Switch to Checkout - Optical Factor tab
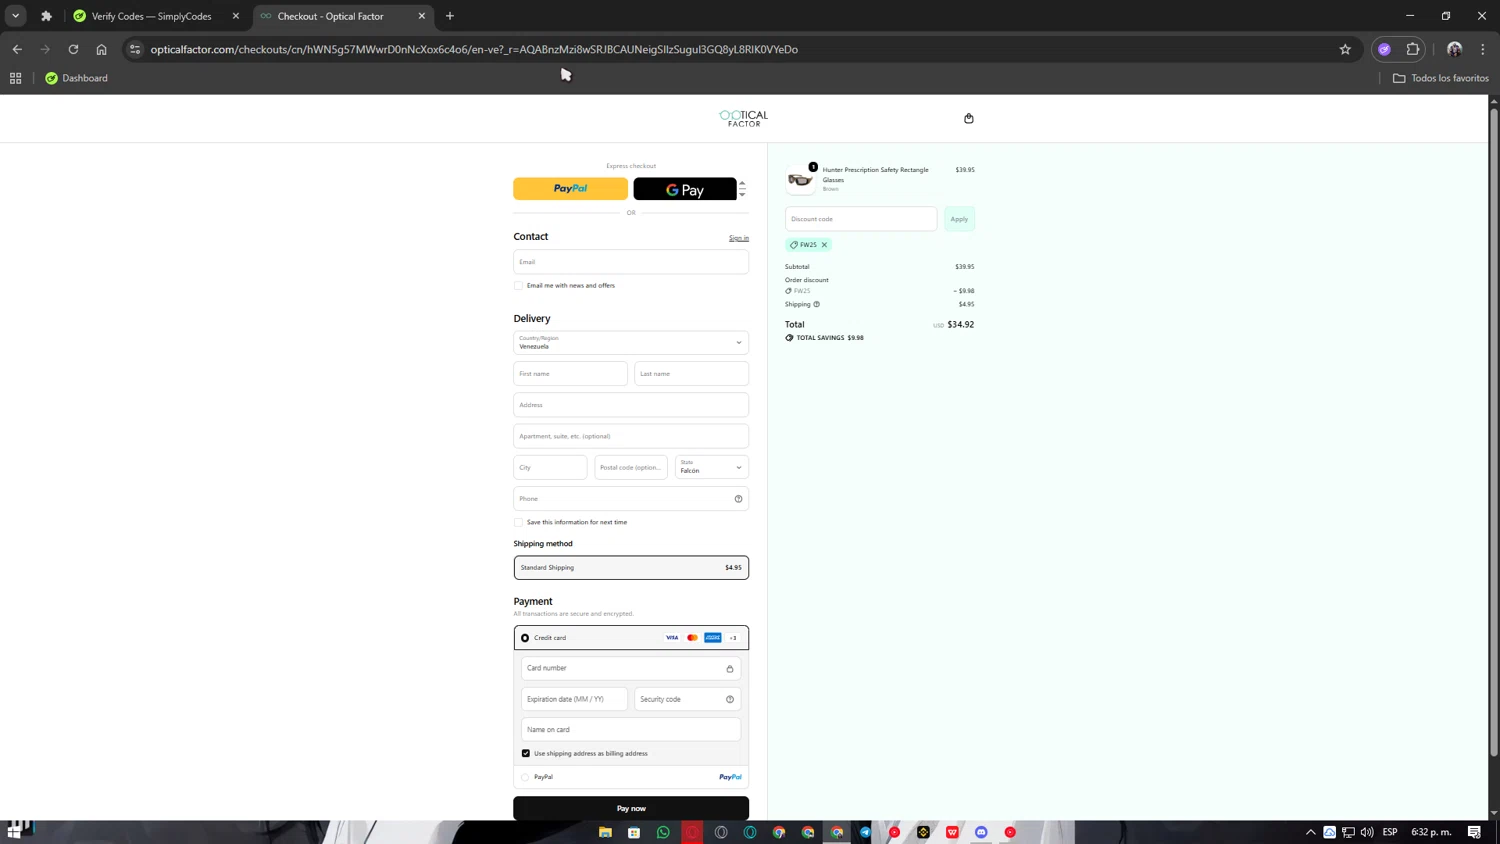The image size is (1500, 844). pyautogui.click(x=331, y=16)
